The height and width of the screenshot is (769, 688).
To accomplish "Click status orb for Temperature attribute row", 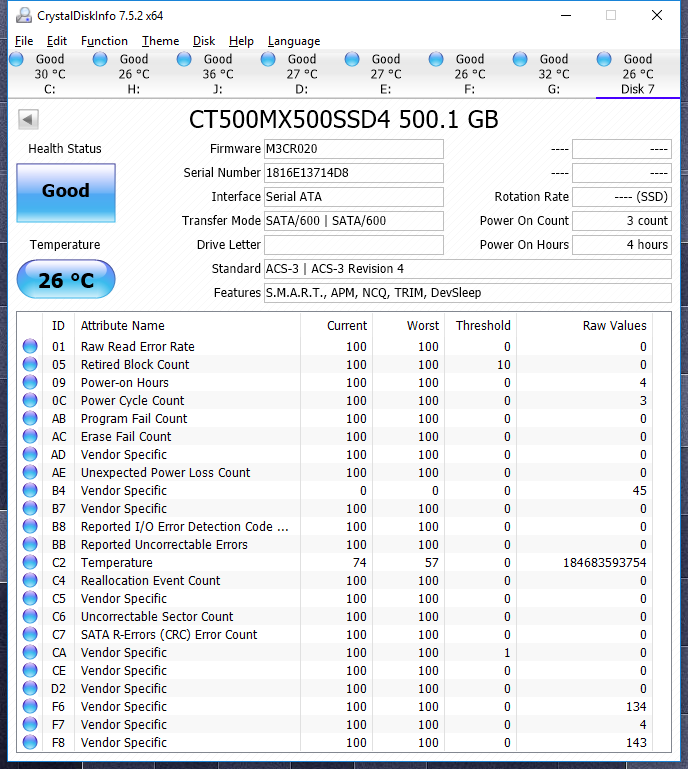I will [x=30, y=563].
